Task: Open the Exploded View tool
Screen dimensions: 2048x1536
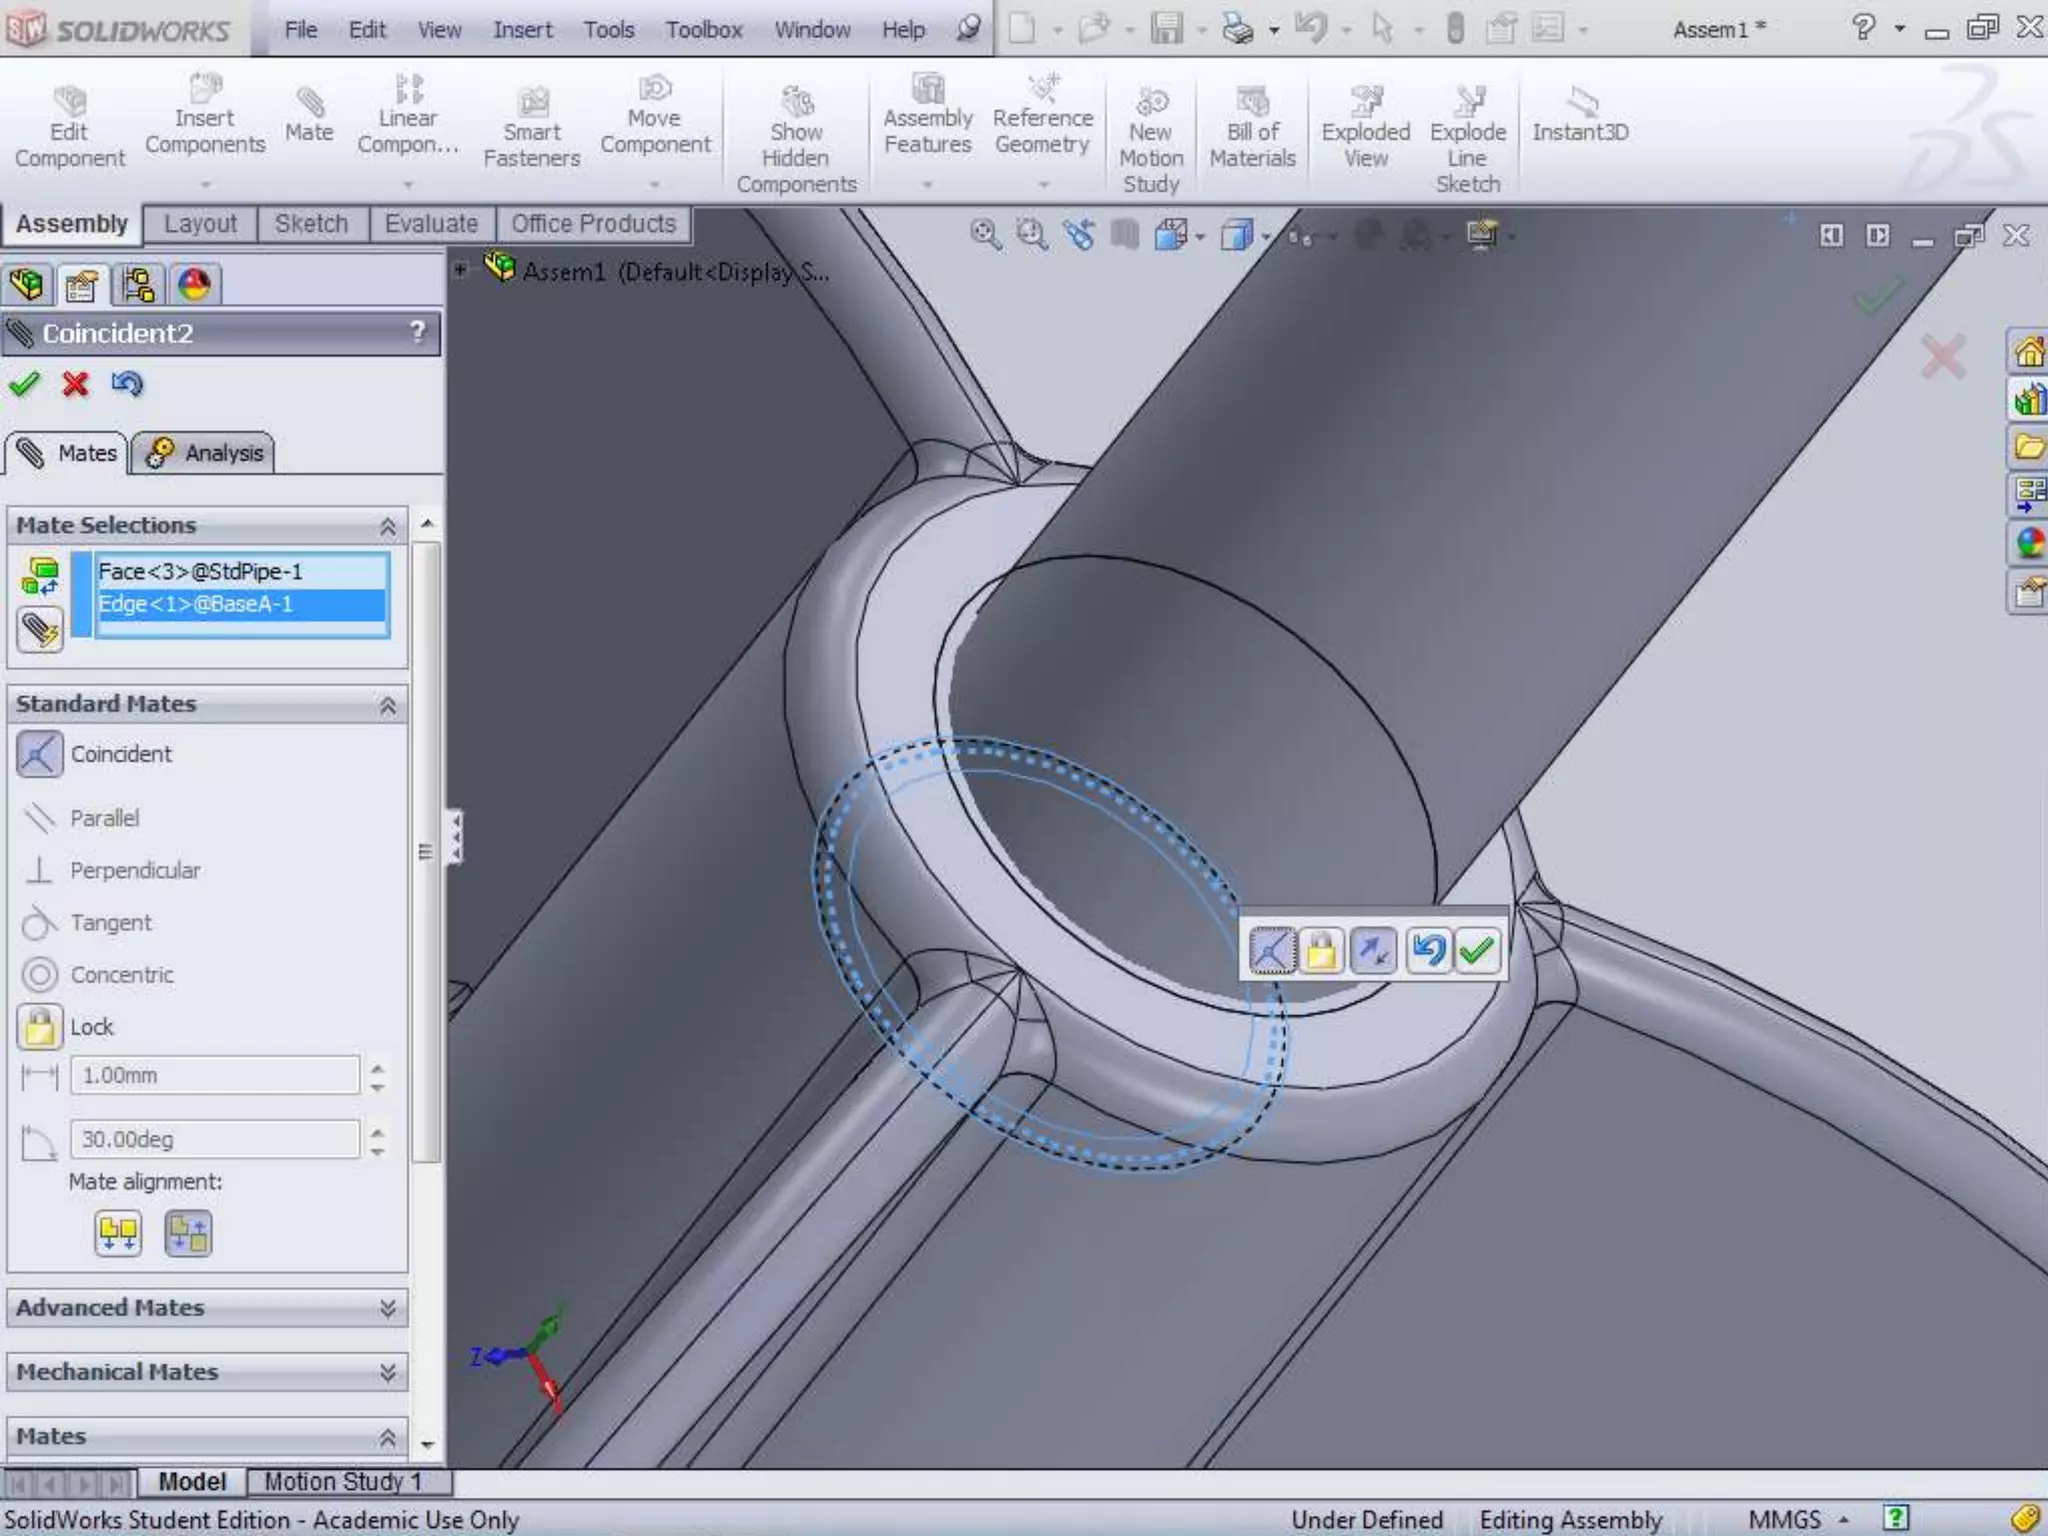Action: point(1365,128)
